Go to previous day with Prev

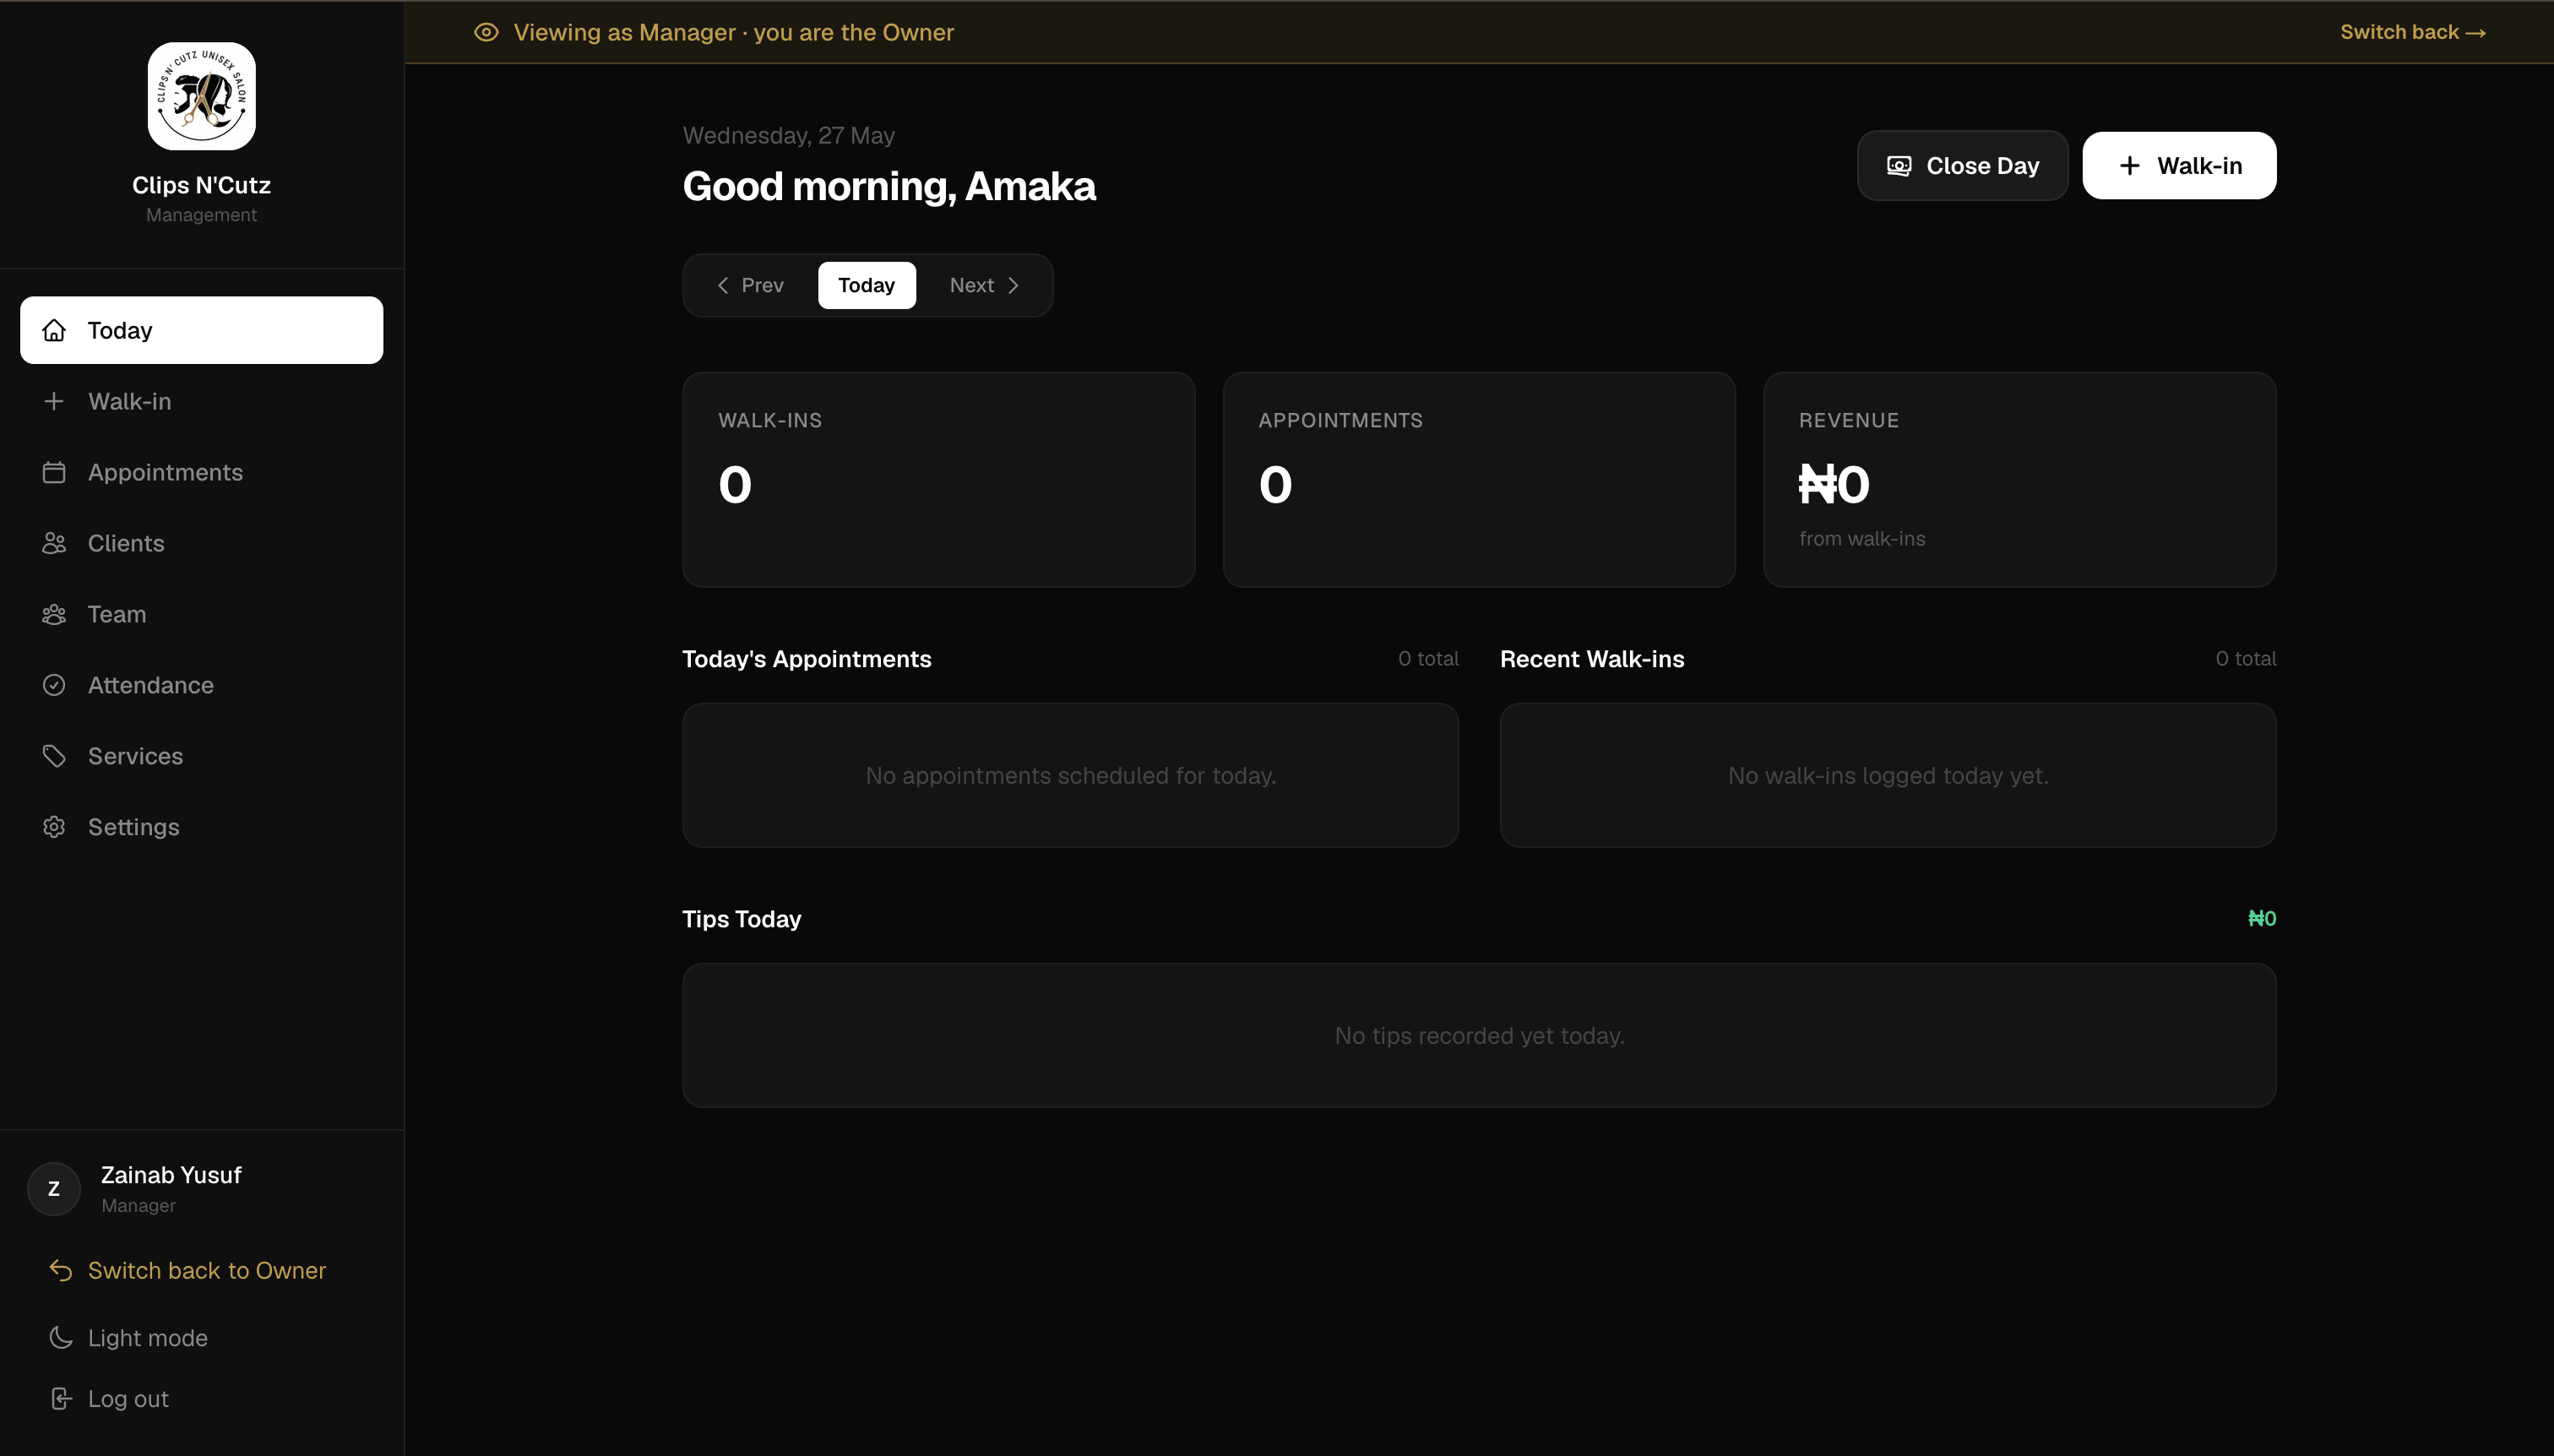click(x=750, y=285)
